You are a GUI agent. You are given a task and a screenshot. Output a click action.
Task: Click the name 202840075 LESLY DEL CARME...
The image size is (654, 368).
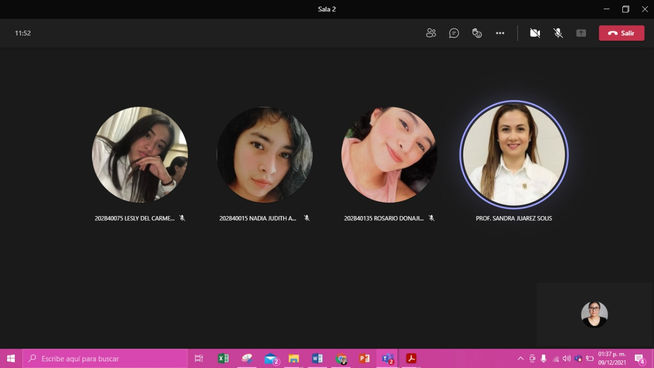coord(134,218)
